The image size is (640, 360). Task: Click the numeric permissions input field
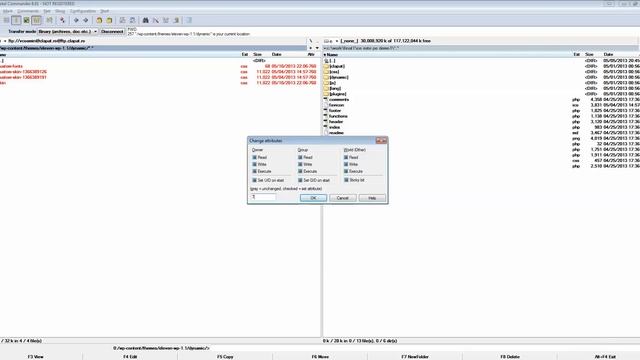263,197
